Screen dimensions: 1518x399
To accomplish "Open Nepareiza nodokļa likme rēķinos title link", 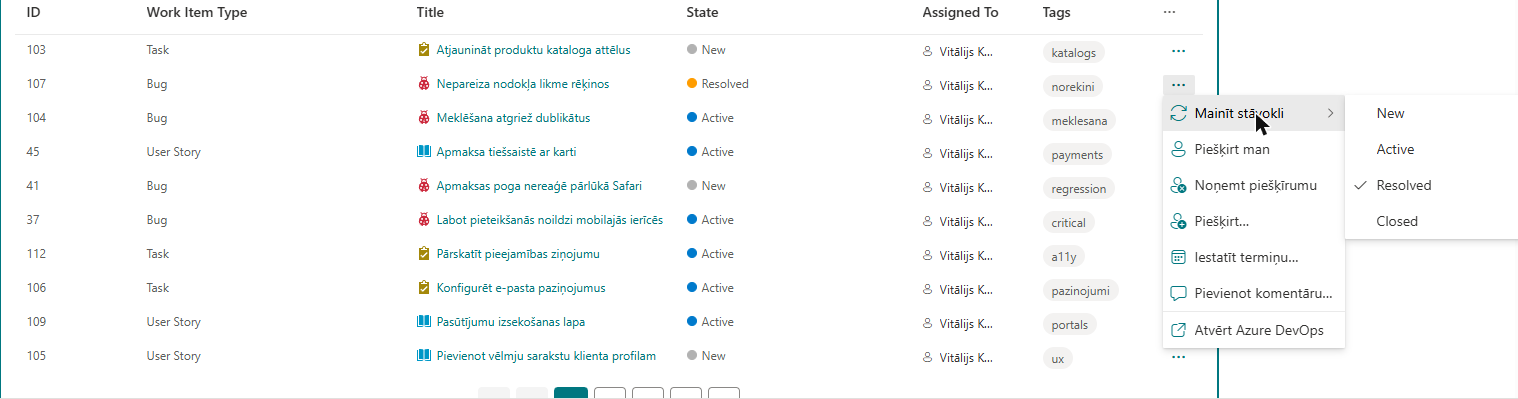I will click(x=523, y=84).
